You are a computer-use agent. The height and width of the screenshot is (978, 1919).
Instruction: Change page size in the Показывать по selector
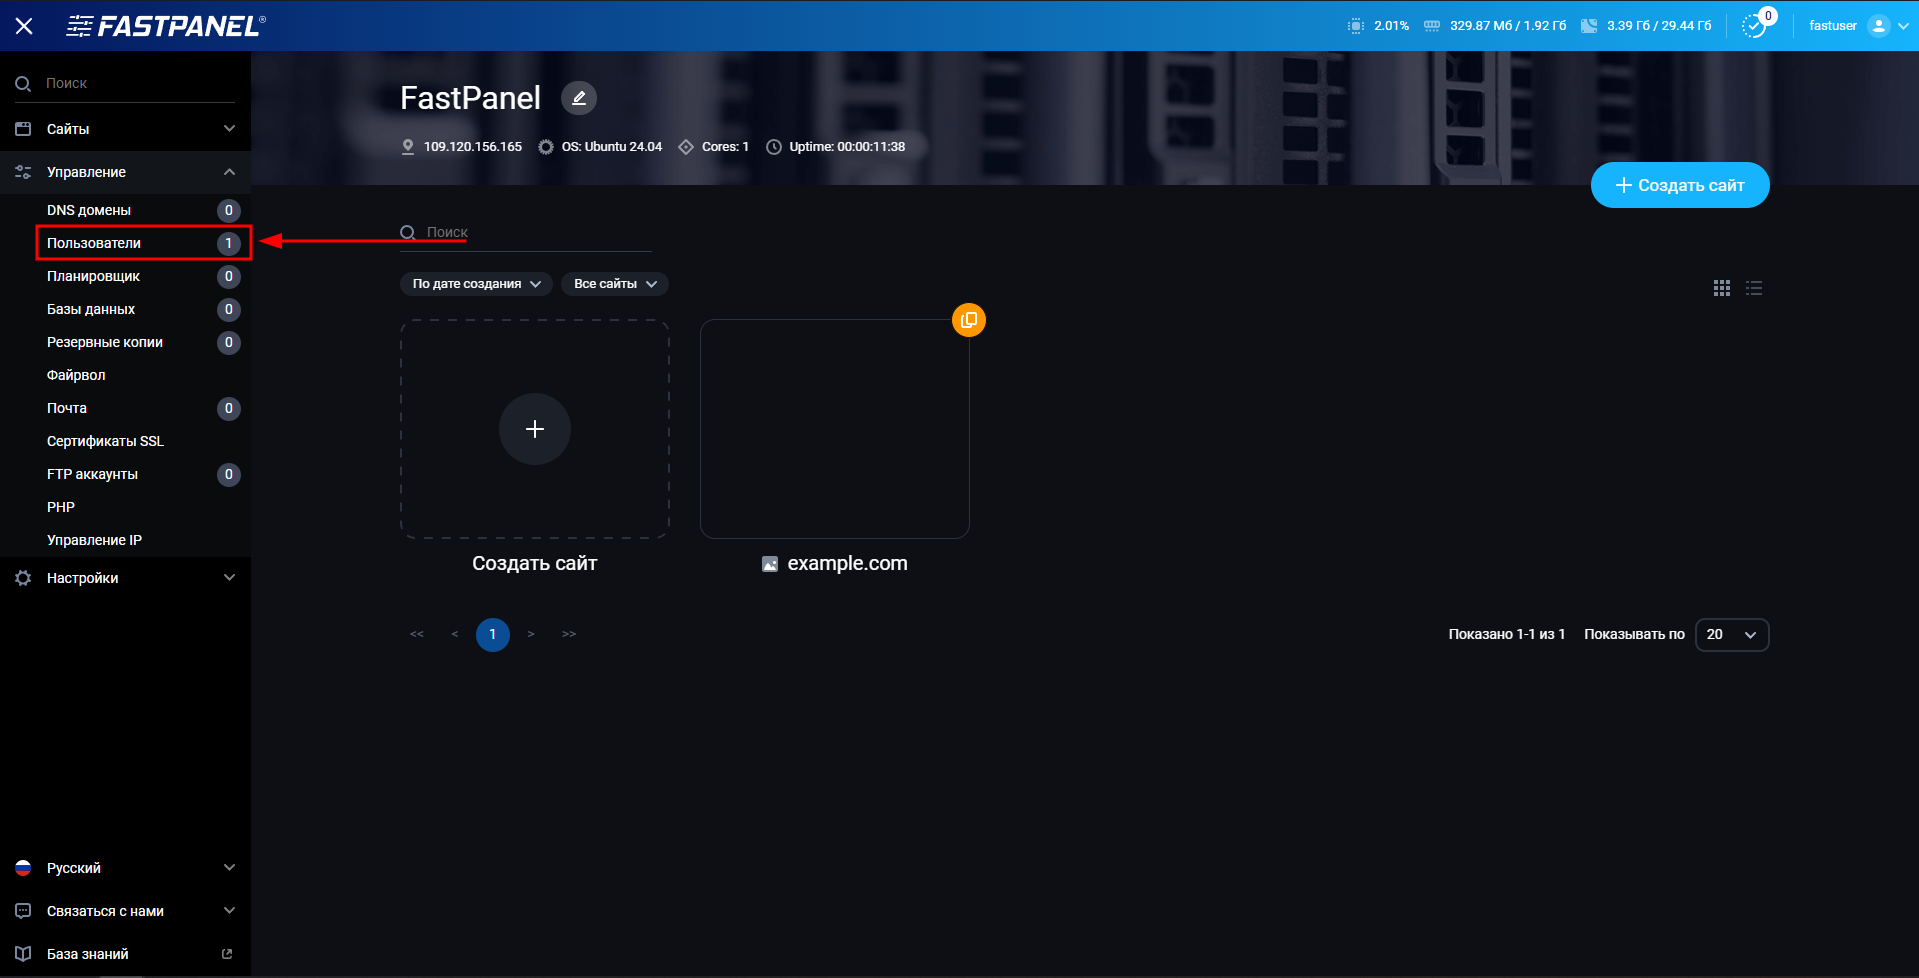point(1731,634)
